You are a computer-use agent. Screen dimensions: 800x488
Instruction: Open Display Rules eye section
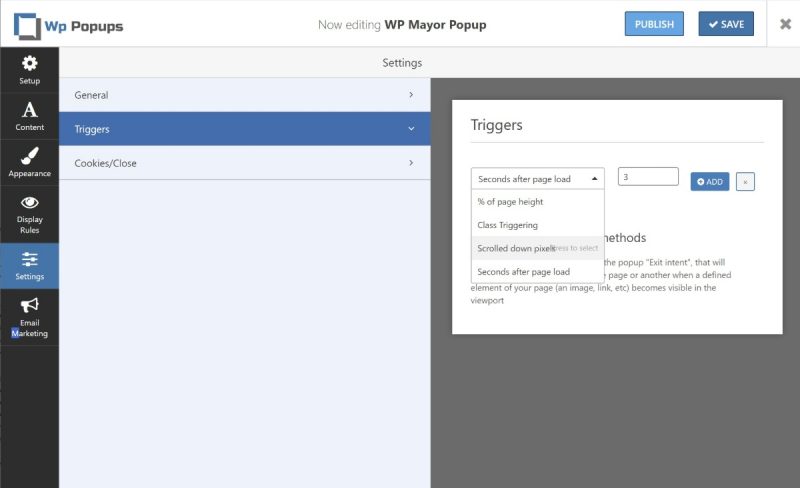pos(30,214)
